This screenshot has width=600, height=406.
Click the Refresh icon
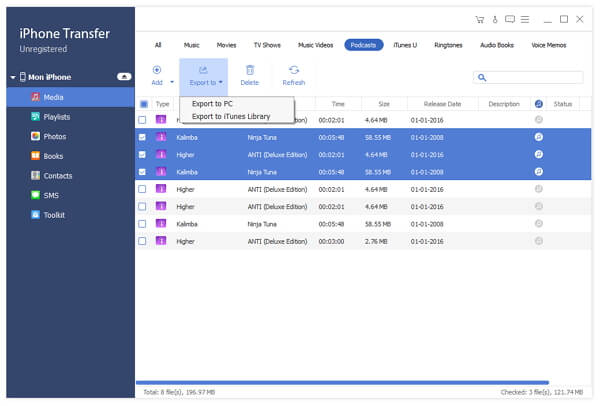(x=294, y=70)
